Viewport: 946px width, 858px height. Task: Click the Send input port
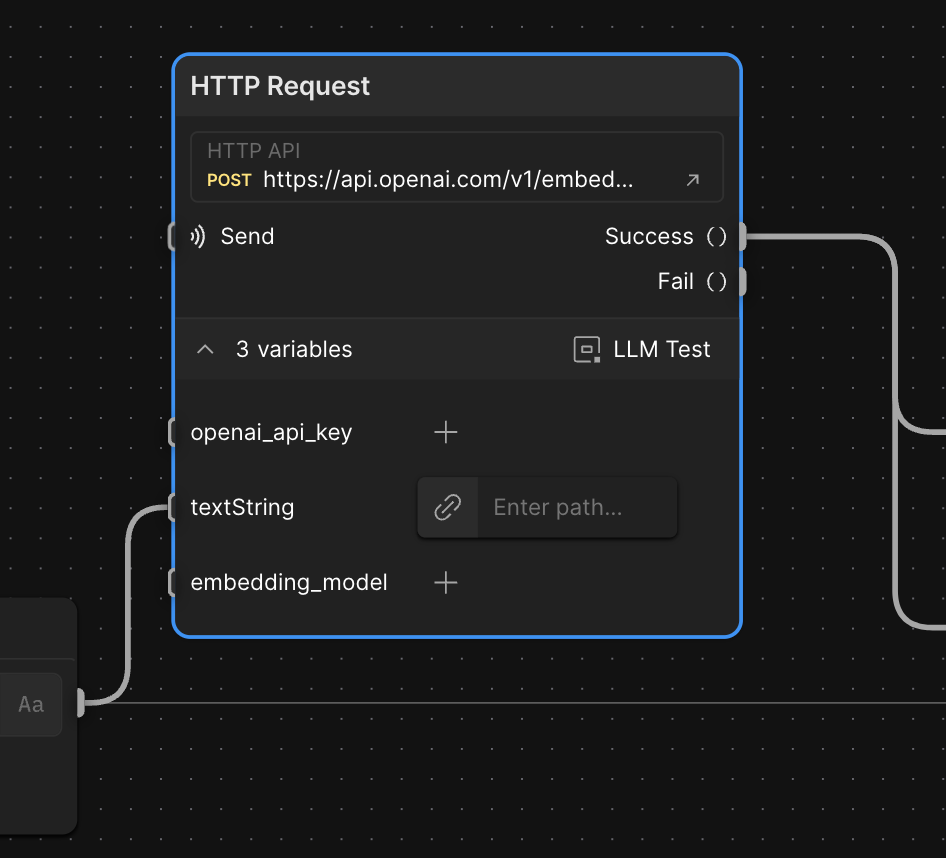click(173, 237)
